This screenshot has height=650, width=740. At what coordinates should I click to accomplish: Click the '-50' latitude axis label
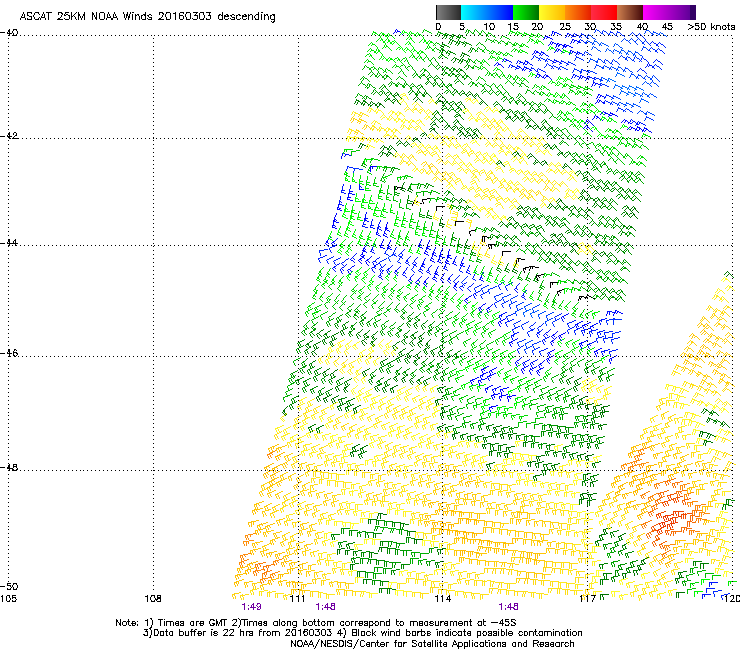[9, 586]
